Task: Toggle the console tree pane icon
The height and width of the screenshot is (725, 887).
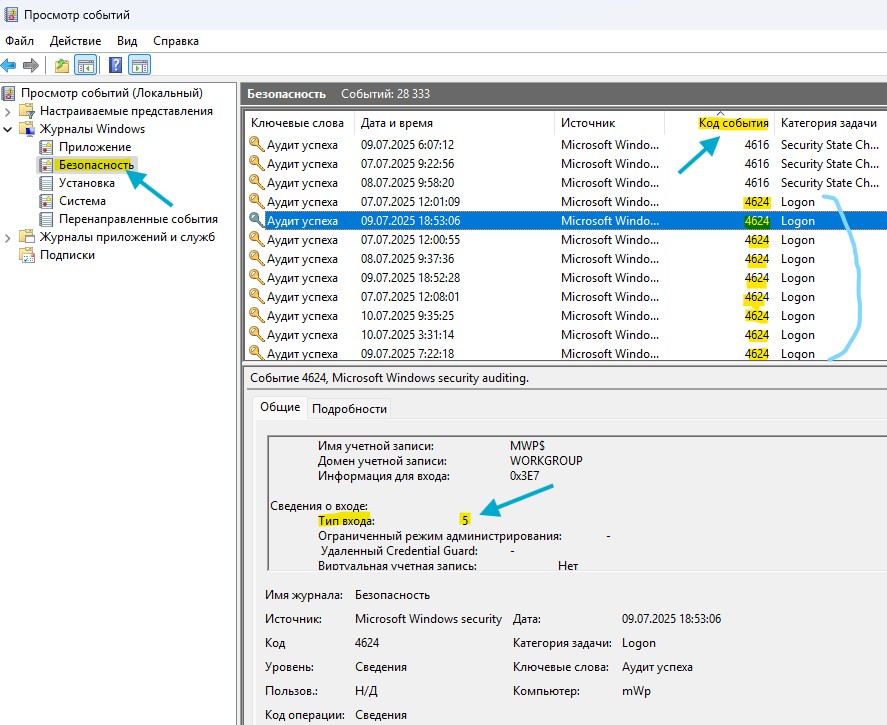Action: (86, 65)
